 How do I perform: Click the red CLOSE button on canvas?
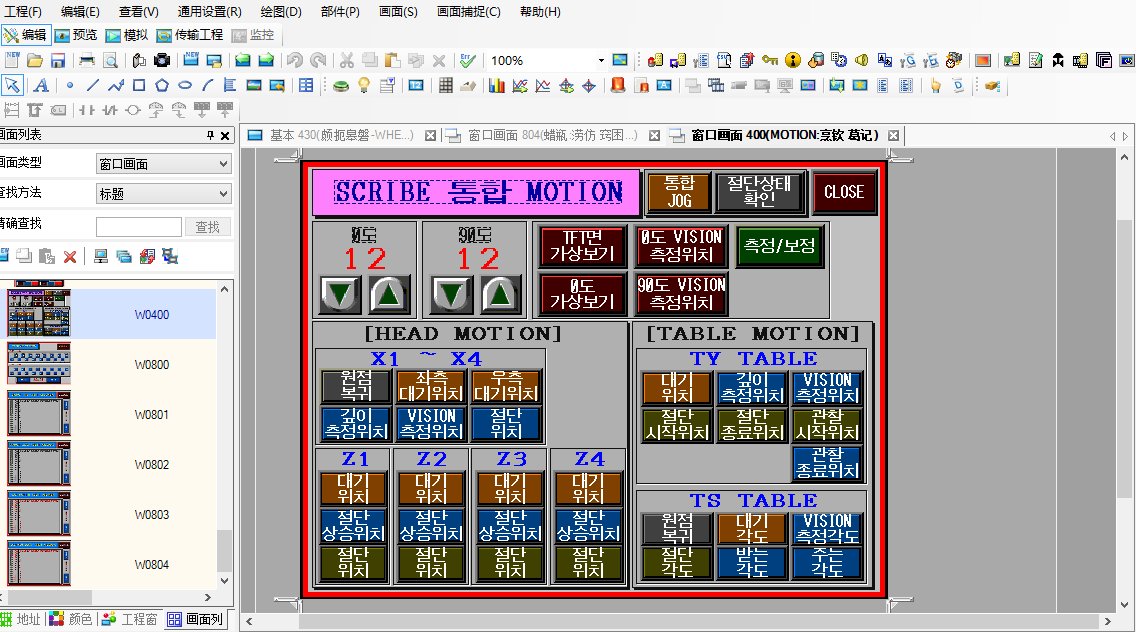point(843,192)
